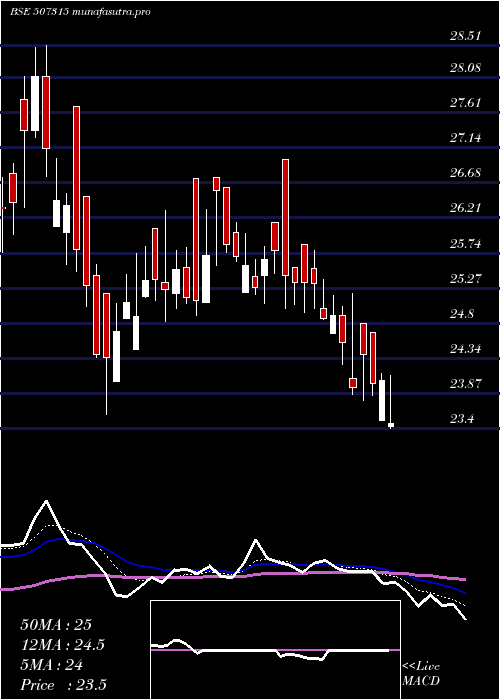Click the 50MA : 25 readout

56,625
